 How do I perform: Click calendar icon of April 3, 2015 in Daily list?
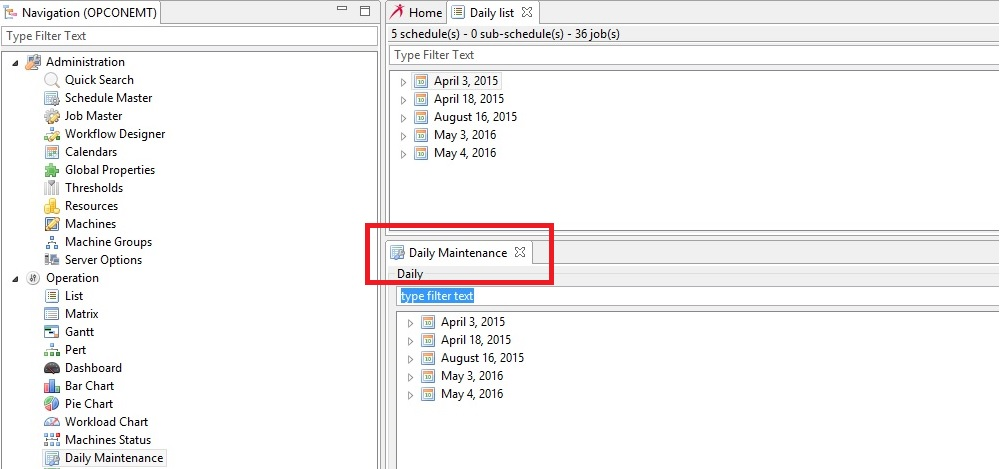[x=421, y=81]
